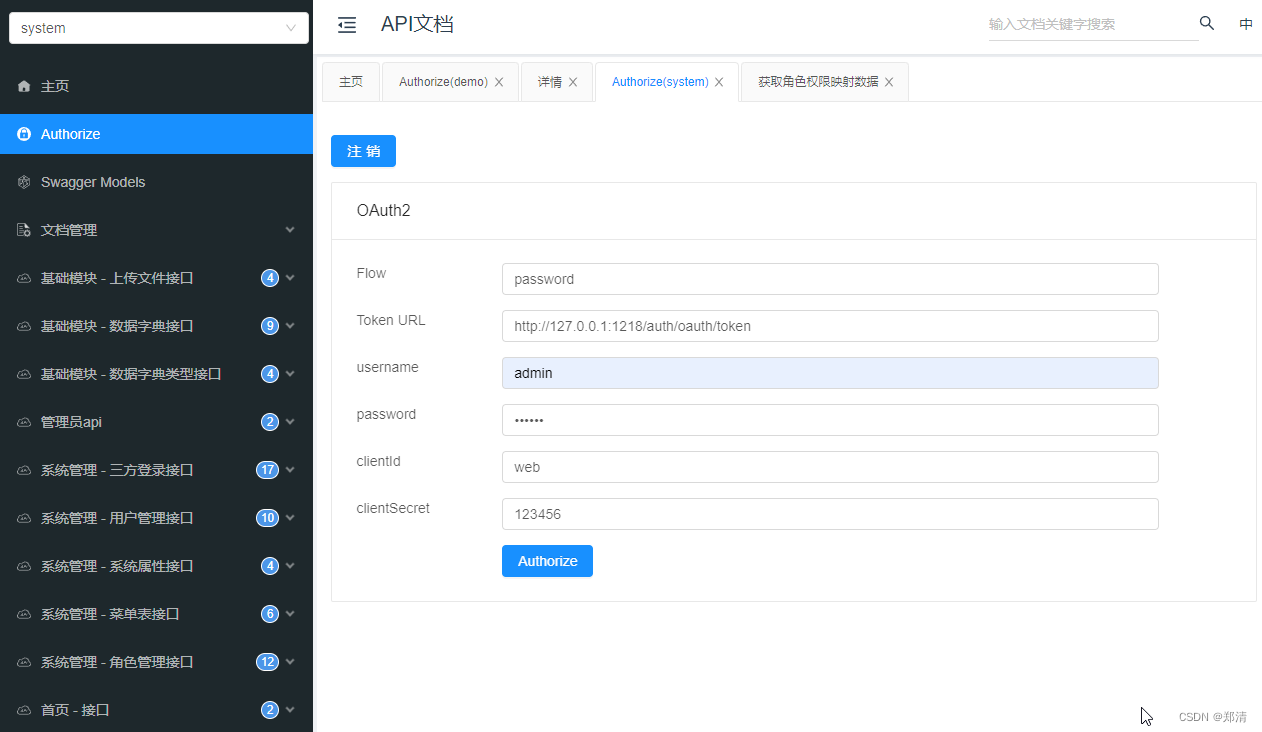Close the Authorize(system) tab
This screenshot has width=1262, height=732.
719,82
